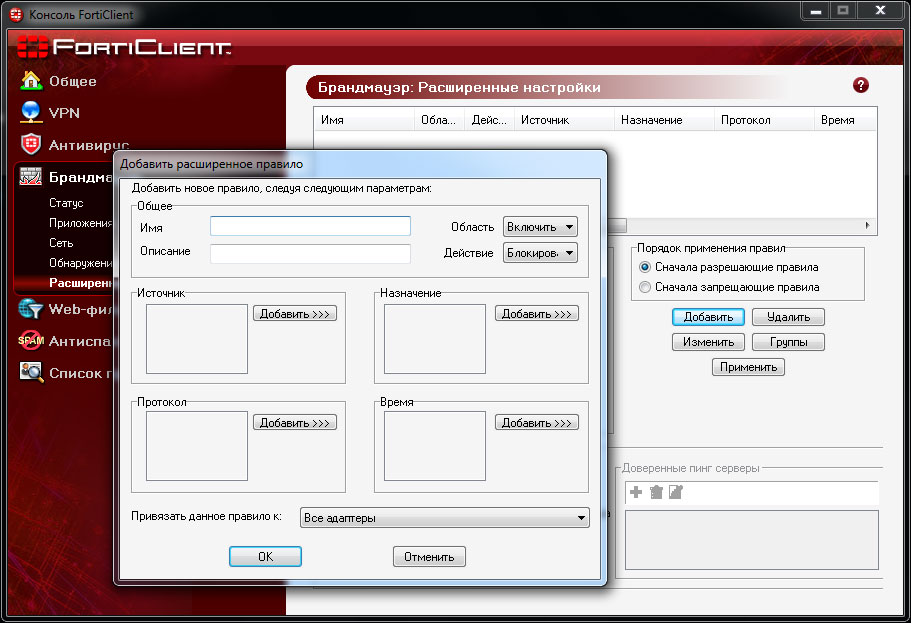Open firewall 'Обнаружение' submenu item
Image resolution: width=911 pixels, height=623 pixels.
(81, 263)
